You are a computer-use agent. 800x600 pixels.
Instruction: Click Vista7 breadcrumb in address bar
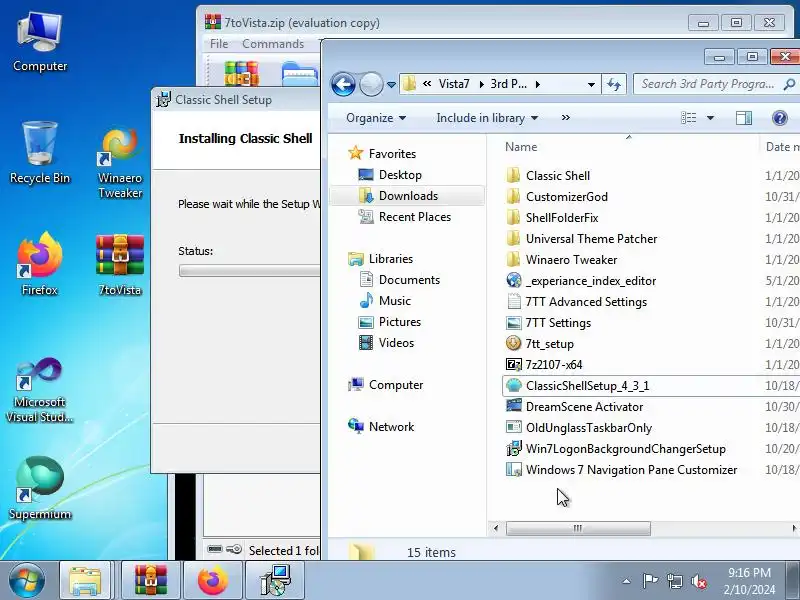454,84
